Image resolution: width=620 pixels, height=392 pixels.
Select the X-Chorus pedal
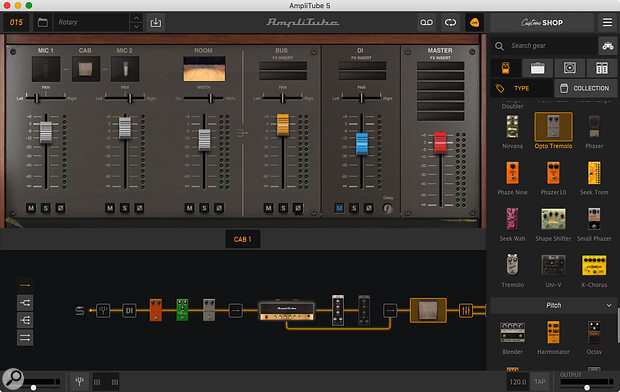(x=594, y=270)
